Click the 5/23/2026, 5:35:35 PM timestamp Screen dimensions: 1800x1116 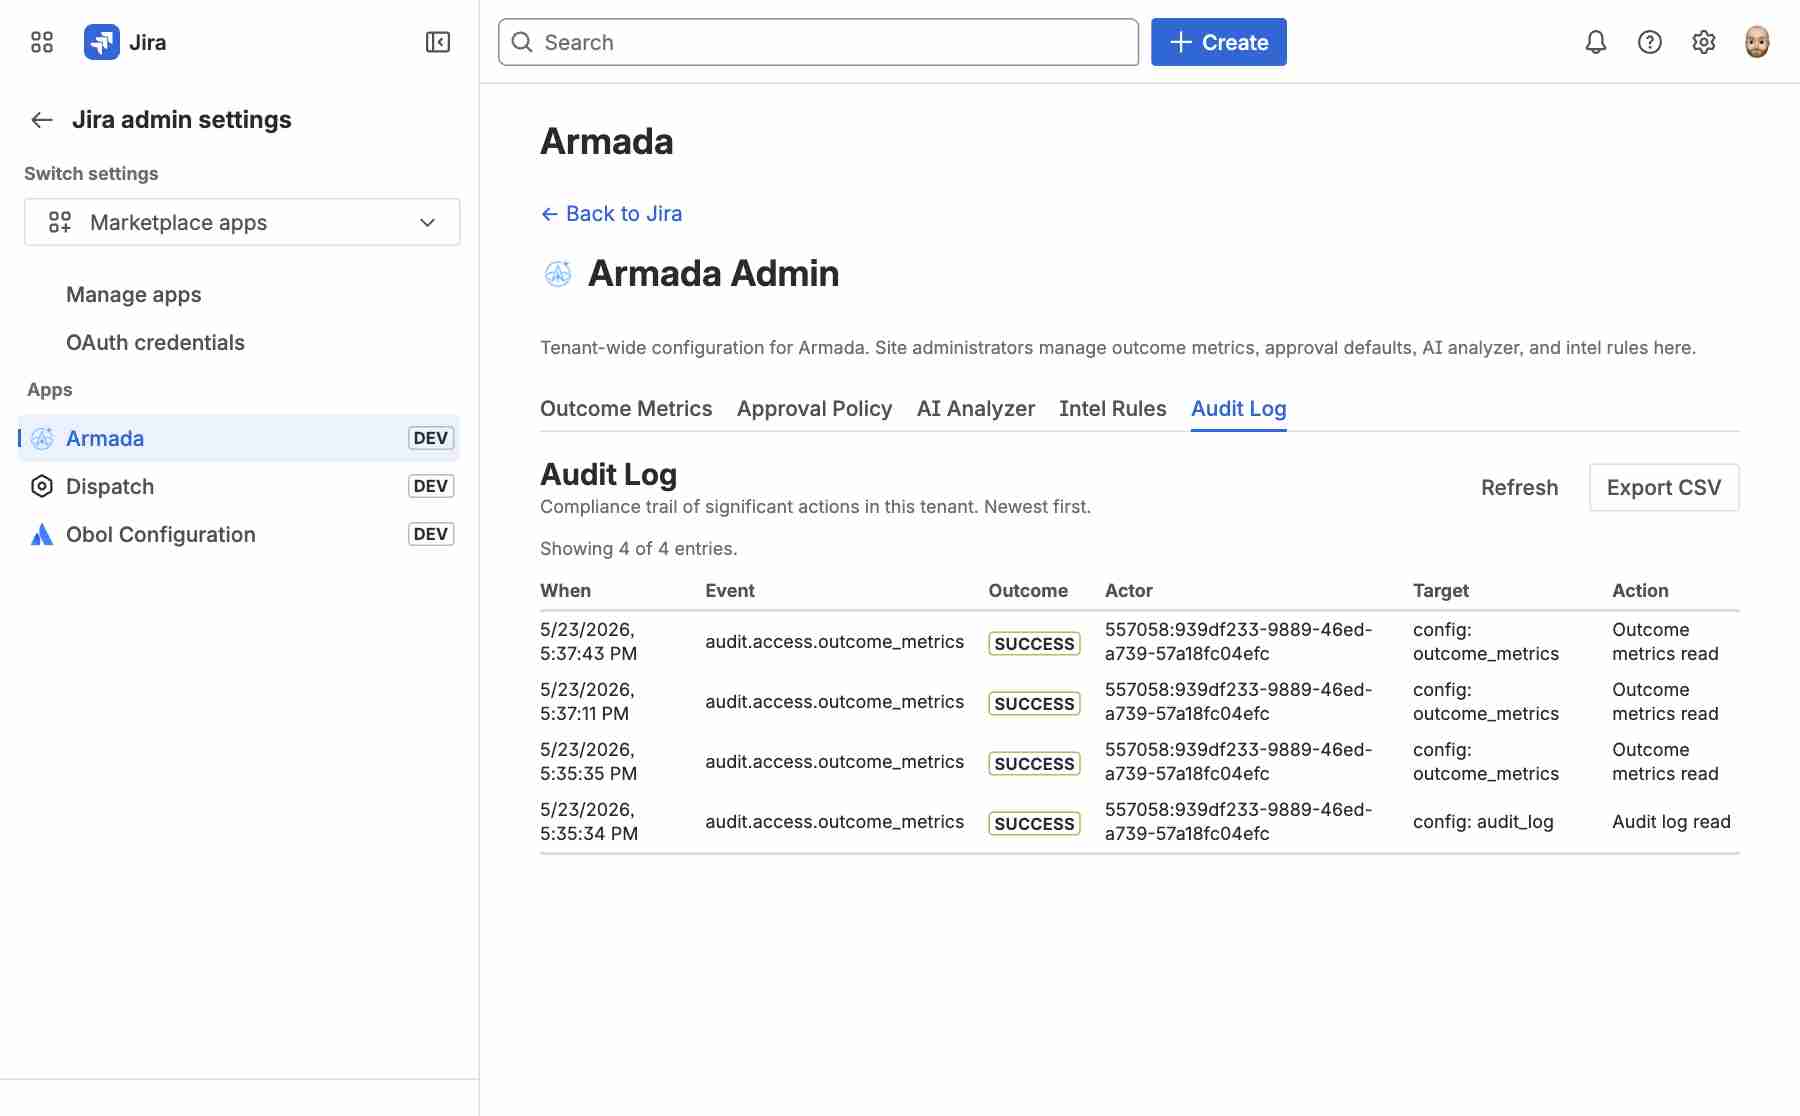[589, 761]
